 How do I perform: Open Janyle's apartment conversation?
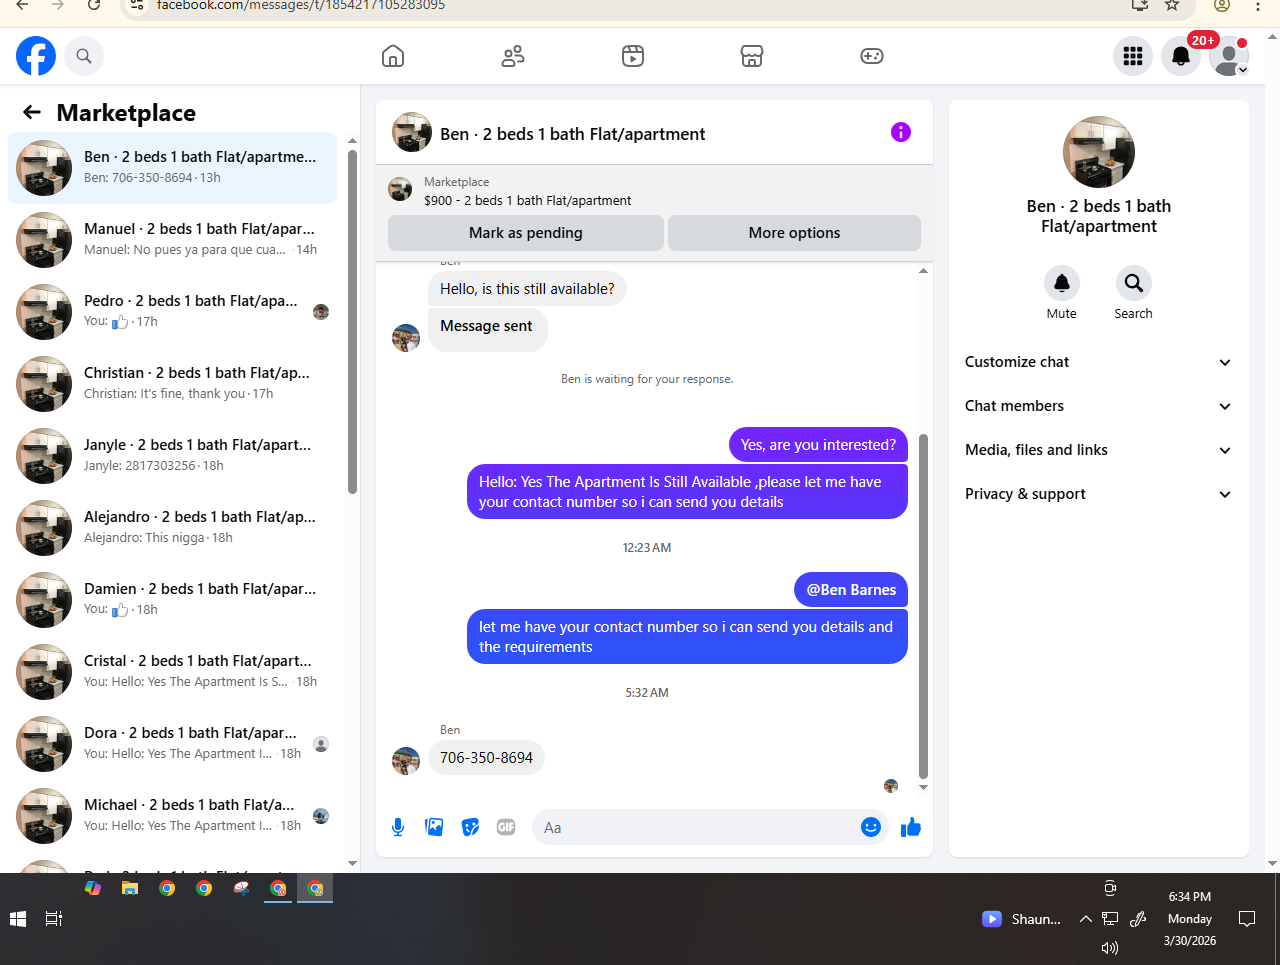[x=172, y=455]
